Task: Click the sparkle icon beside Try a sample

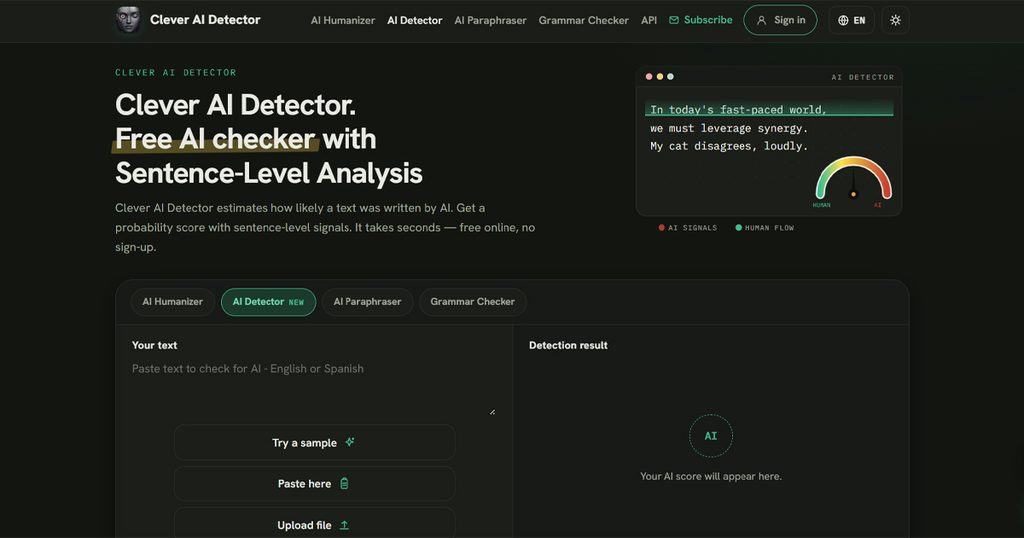Action: pyautogui.click(x=350, y=442)
